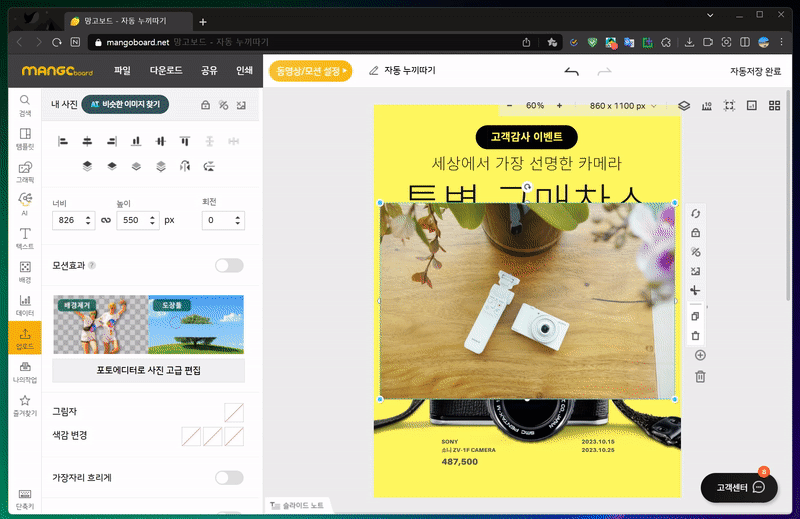Lock the image using left panel lock icon
Viewport: 800px width, 519px height.
(205, 105)
